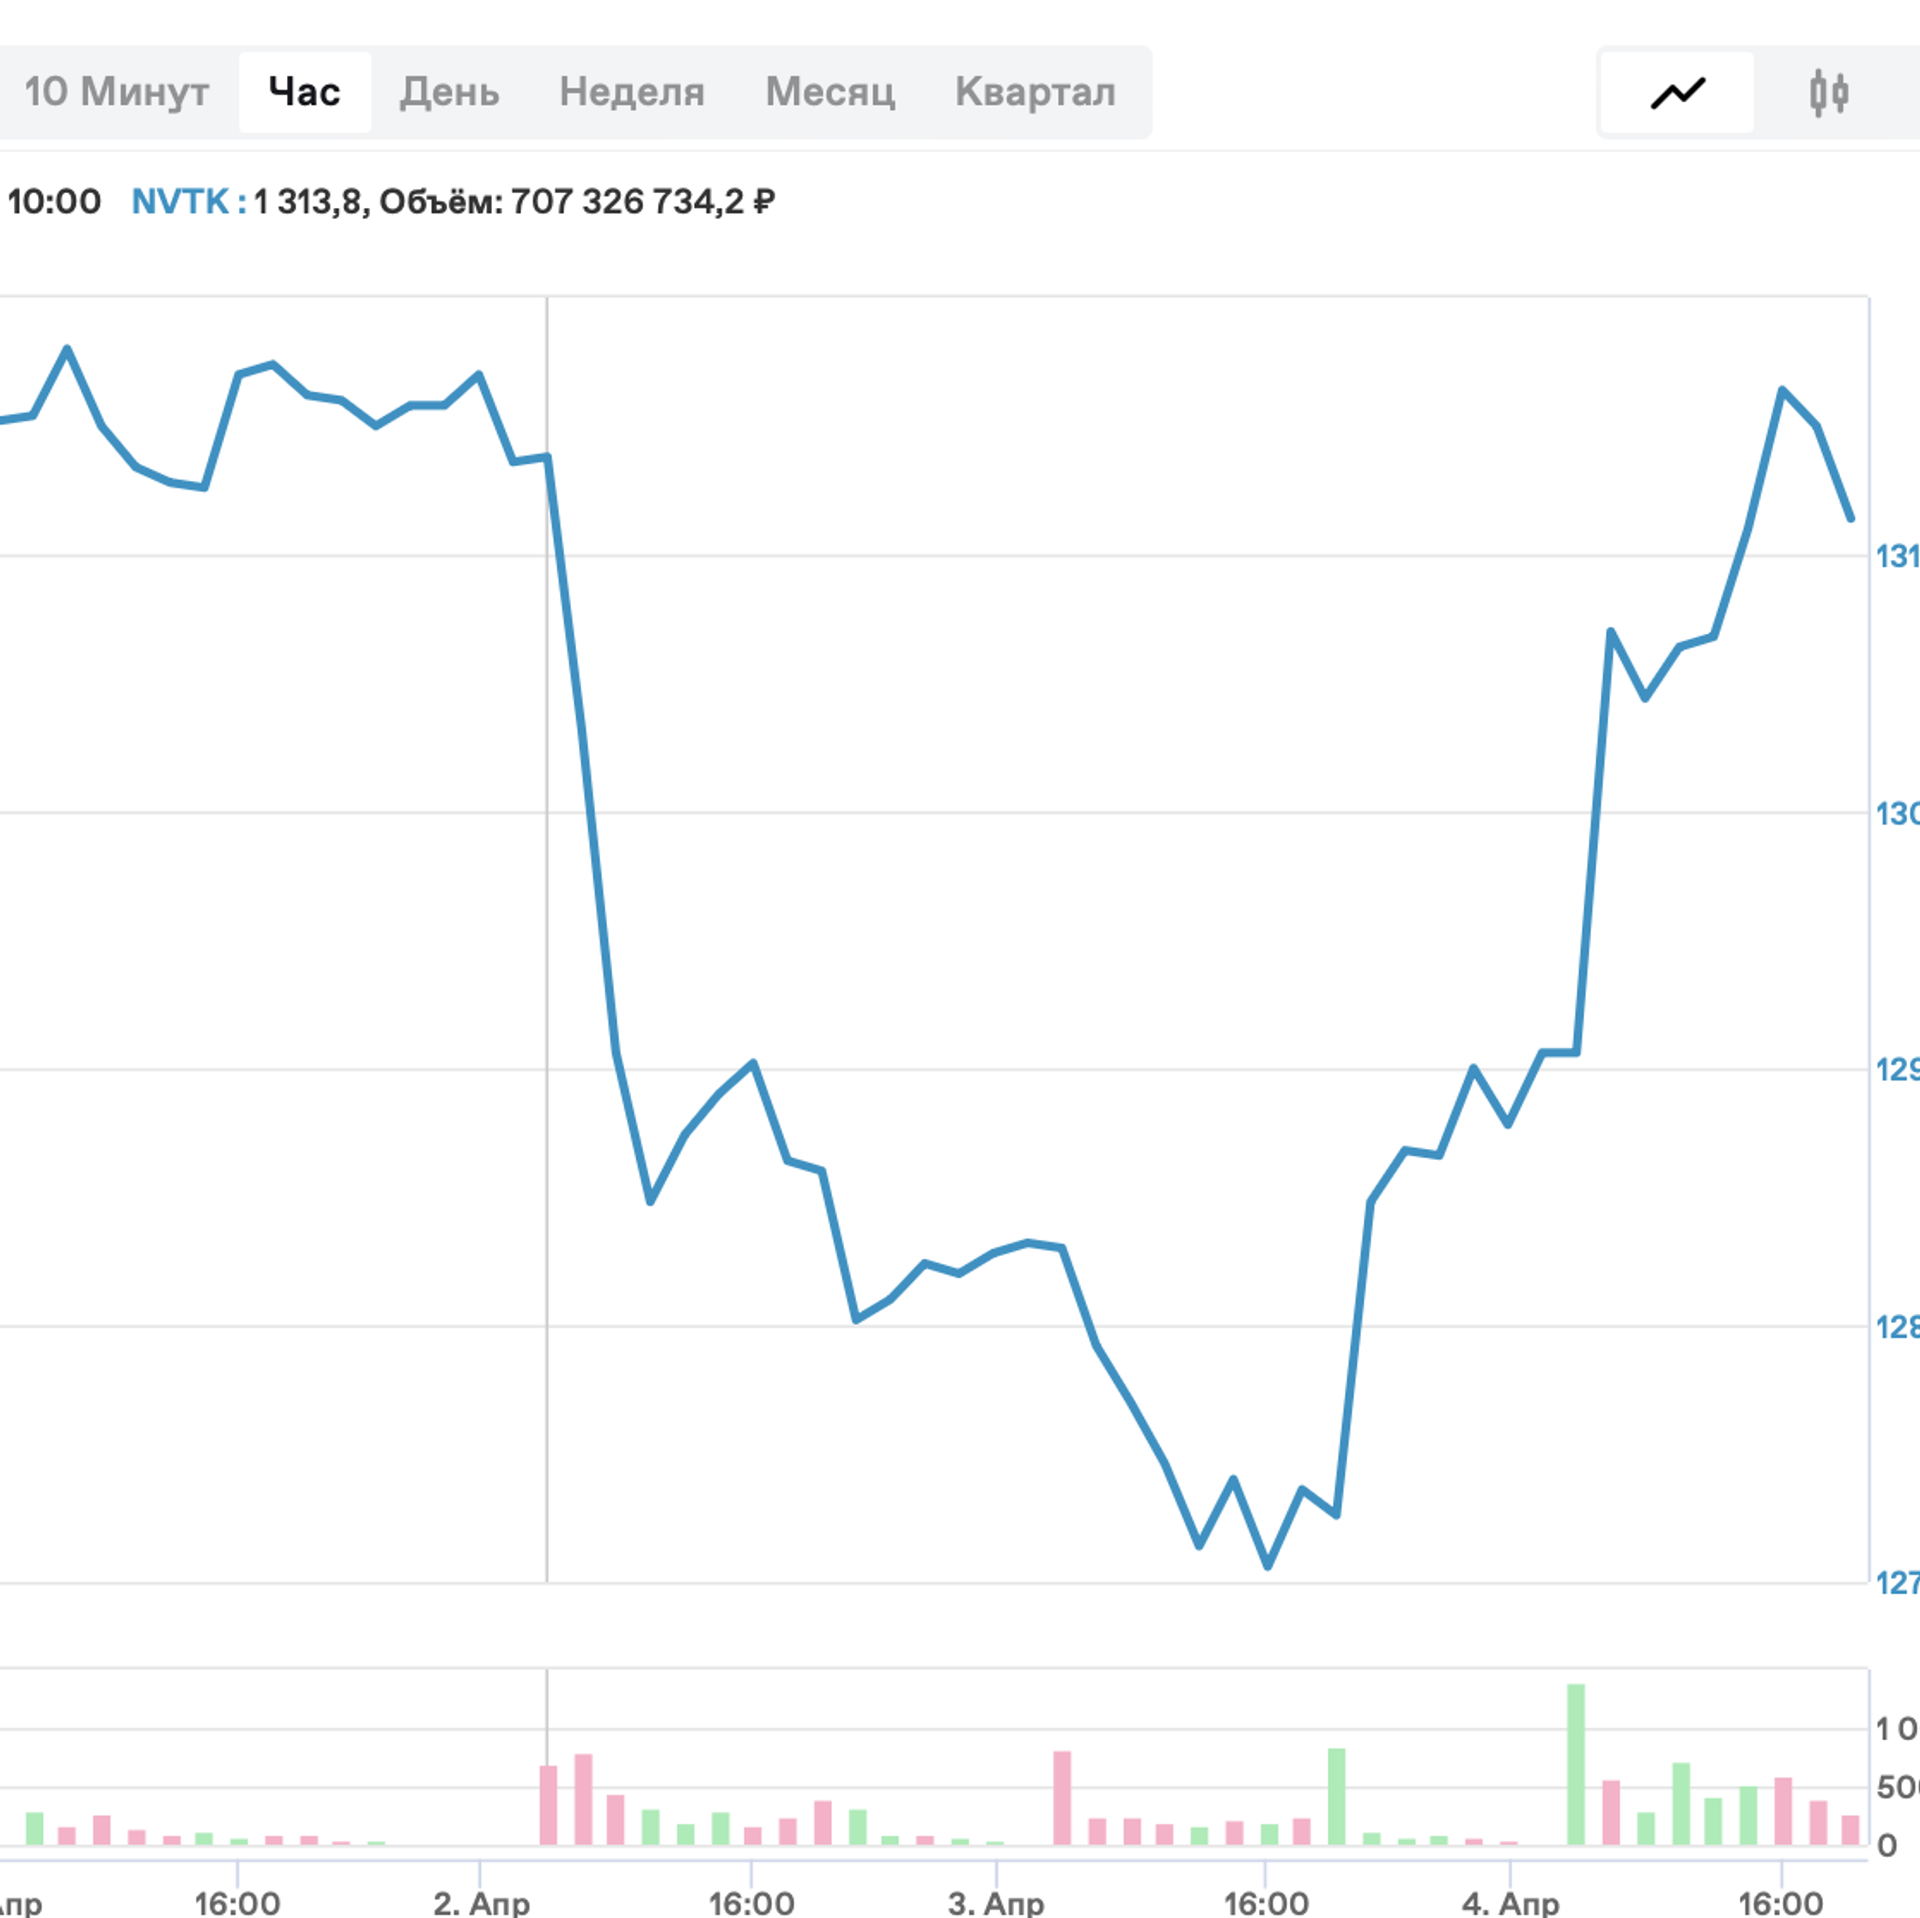This screenshot has width=1920, height=1918.
Task: Click the NVTK ticker label
Action: point(181,202)
